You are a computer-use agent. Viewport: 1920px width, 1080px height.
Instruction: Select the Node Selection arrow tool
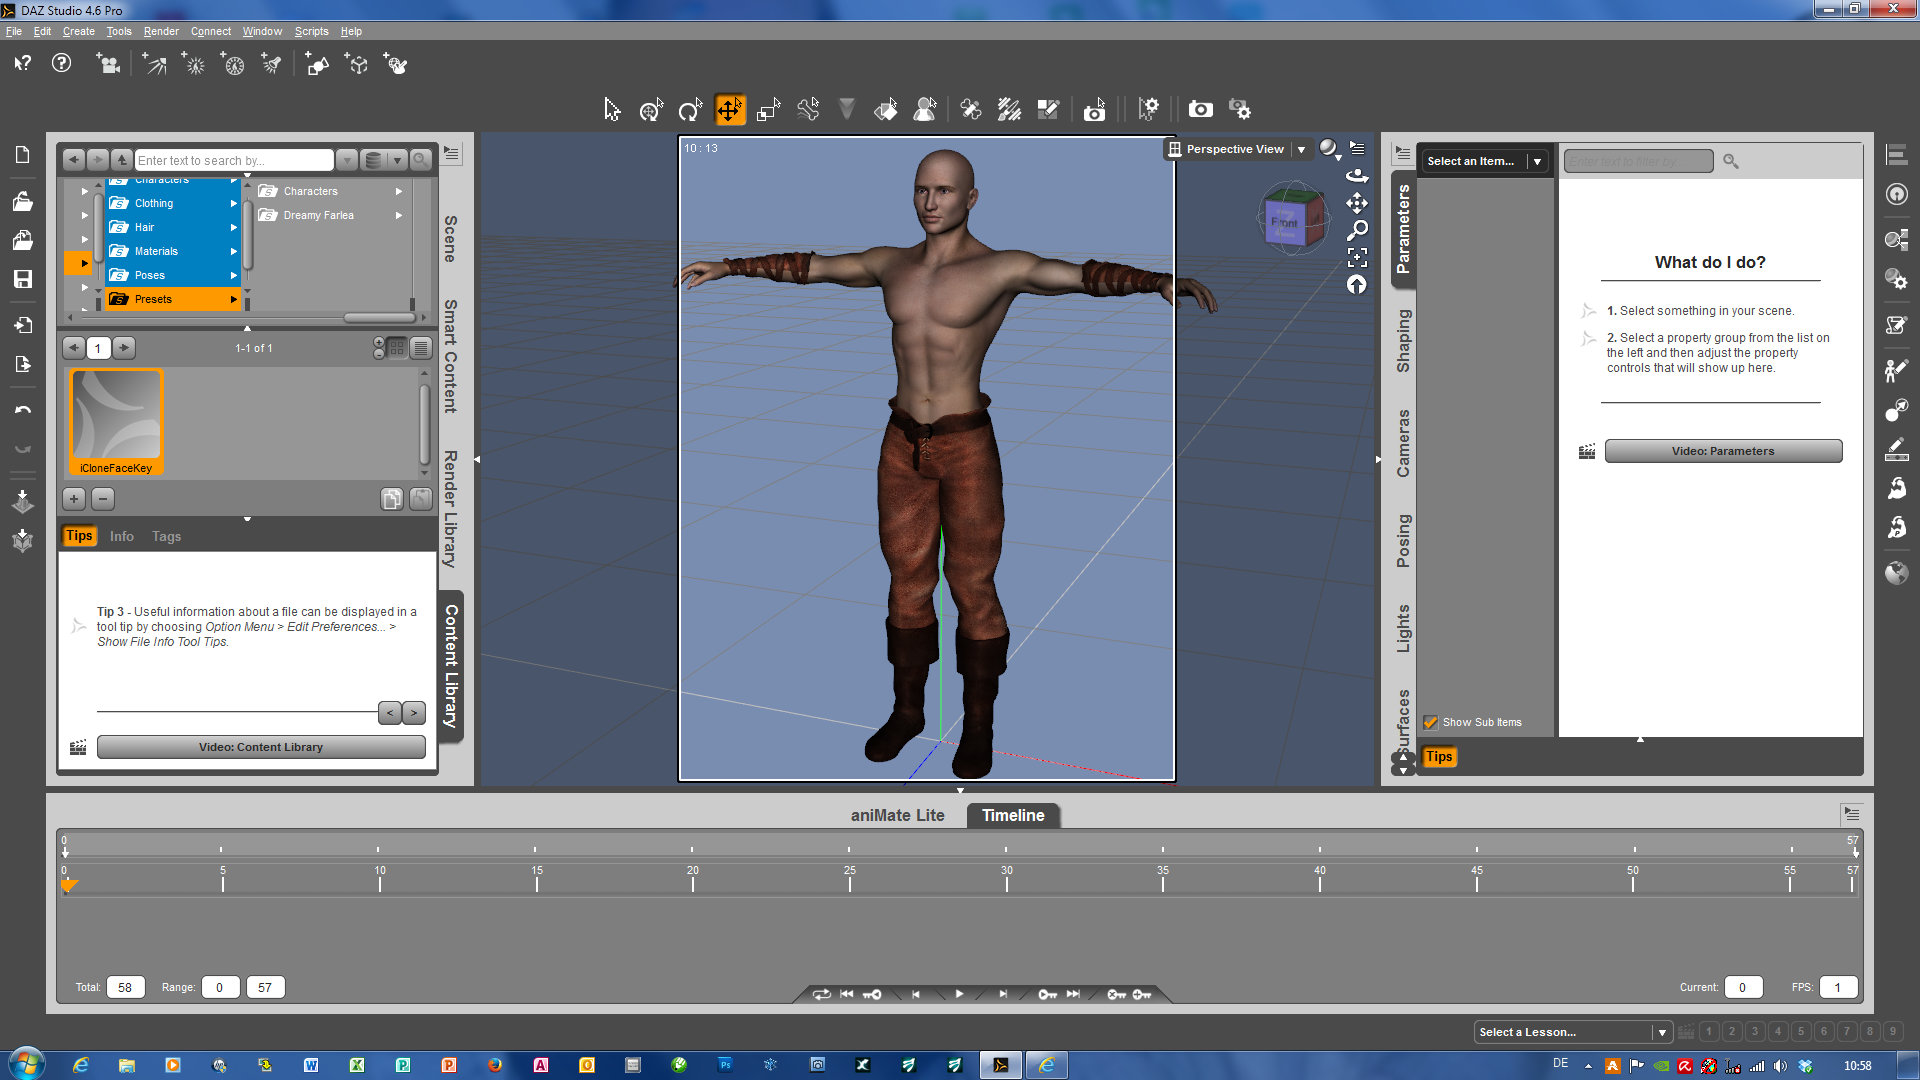click(612, 110)
